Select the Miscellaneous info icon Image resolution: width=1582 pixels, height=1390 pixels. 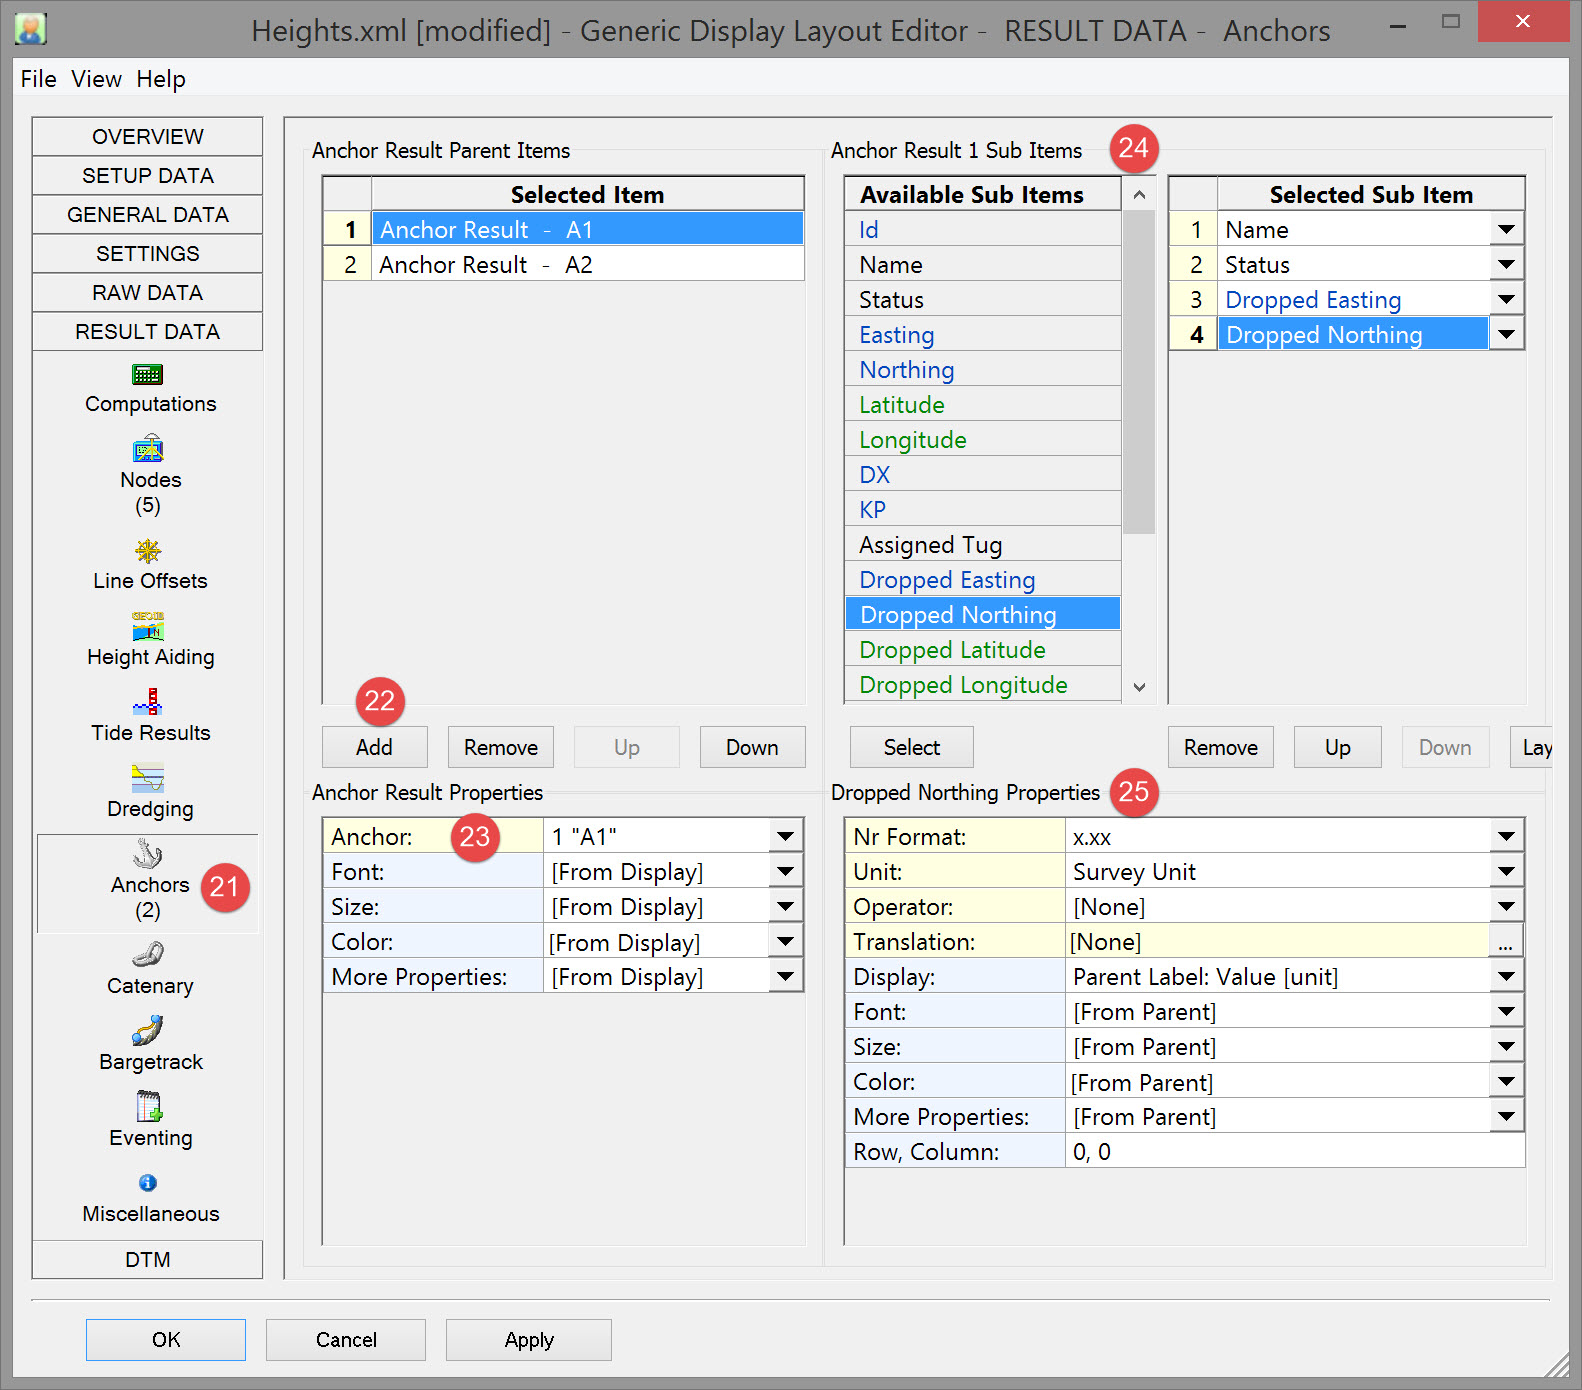click(x=148, y=1183)
